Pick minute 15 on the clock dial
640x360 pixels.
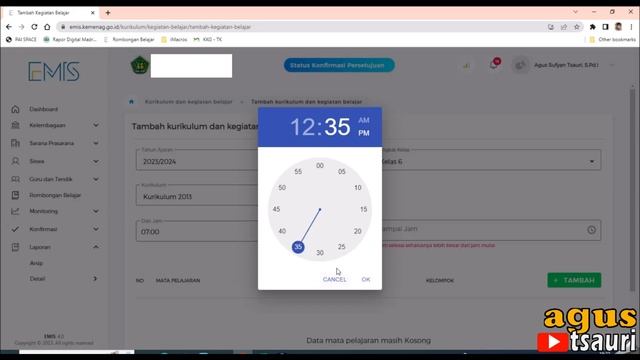(x=364, y=209)
